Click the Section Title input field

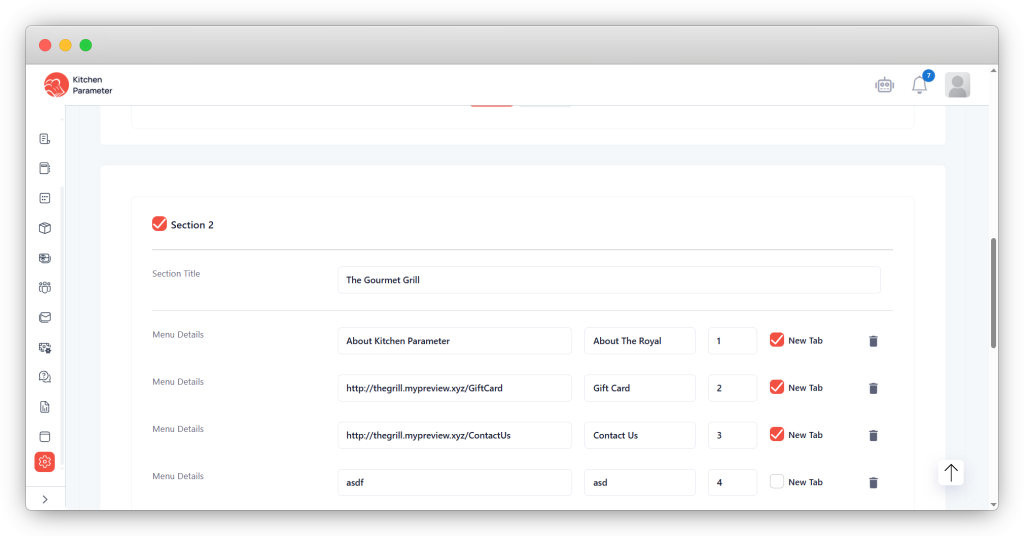pyautogui.click(x=608, y=280)
